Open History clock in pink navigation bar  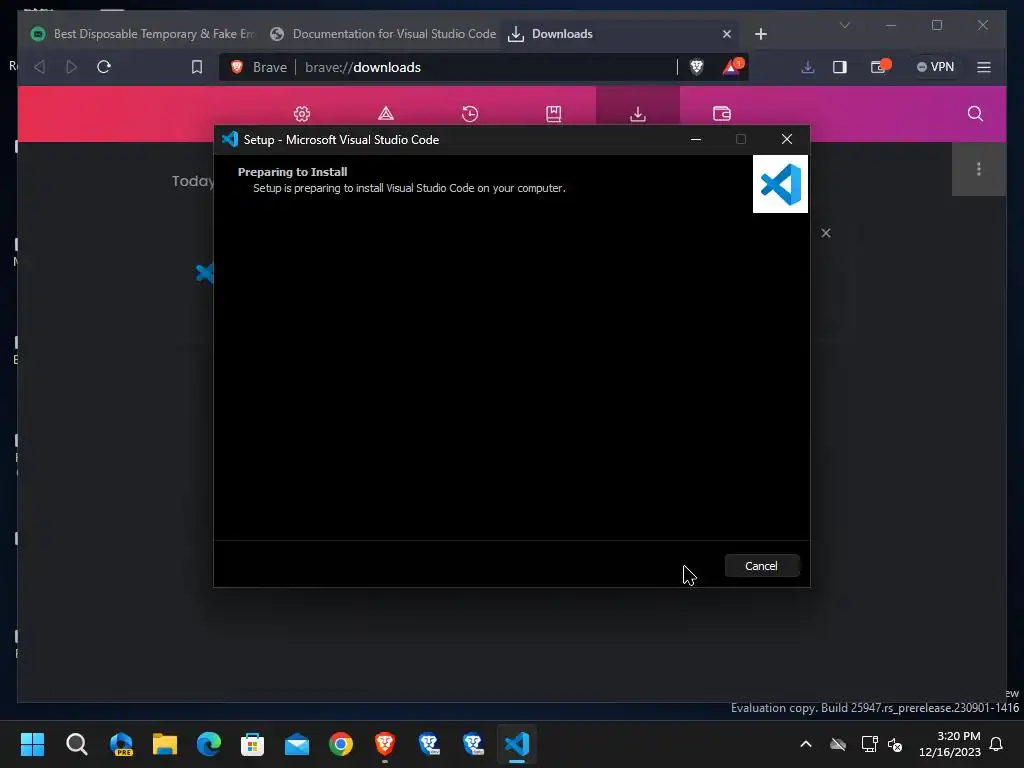coord(470,114)
